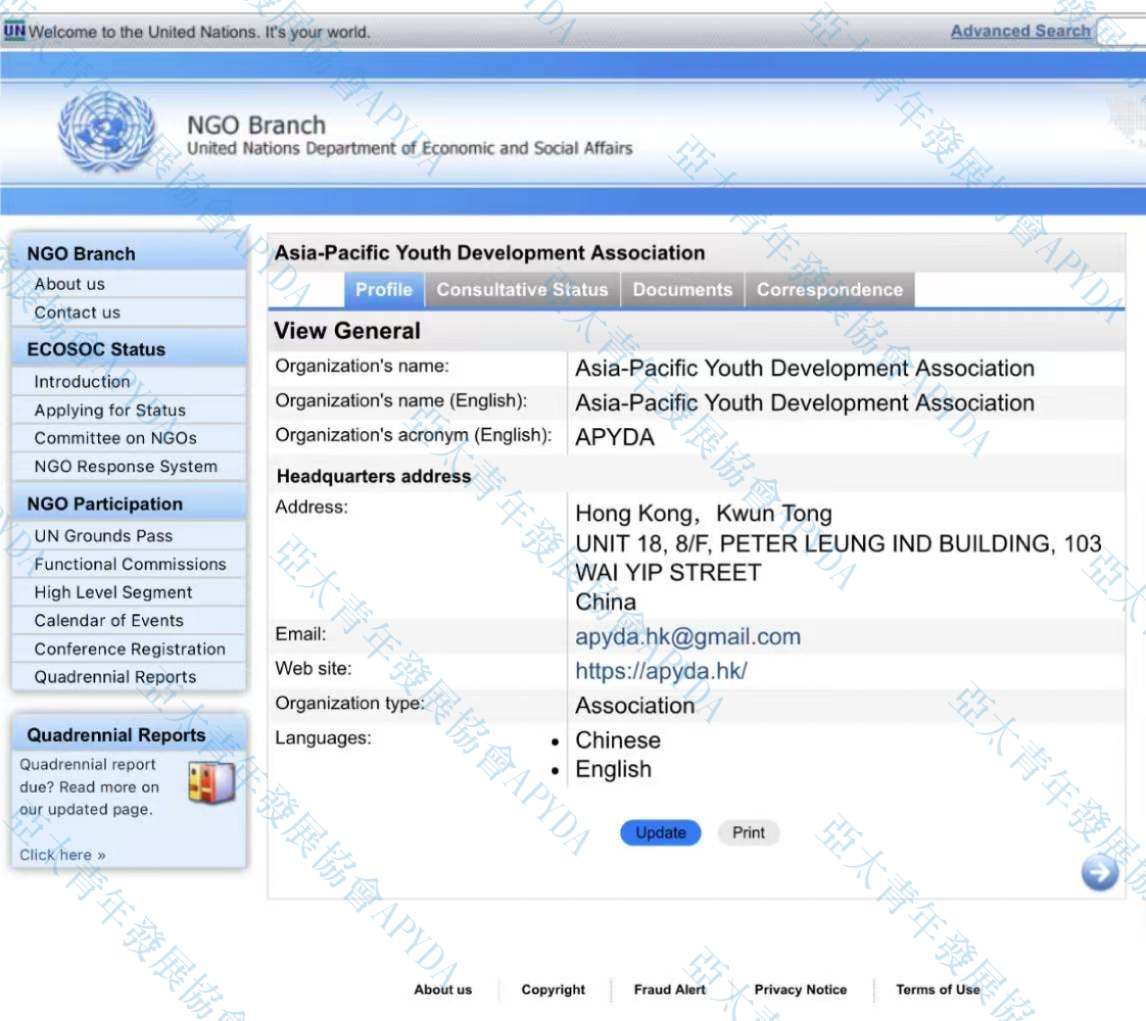Select the Profile tab
This screenshot has height=1021, width=1146.
click(384, 290)
